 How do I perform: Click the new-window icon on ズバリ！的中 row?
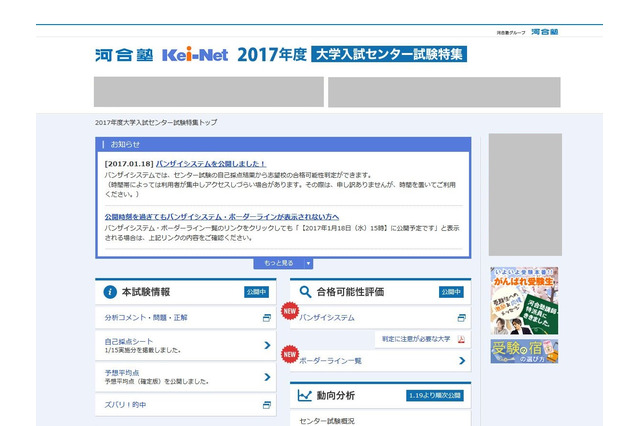[x=267, y=405]
